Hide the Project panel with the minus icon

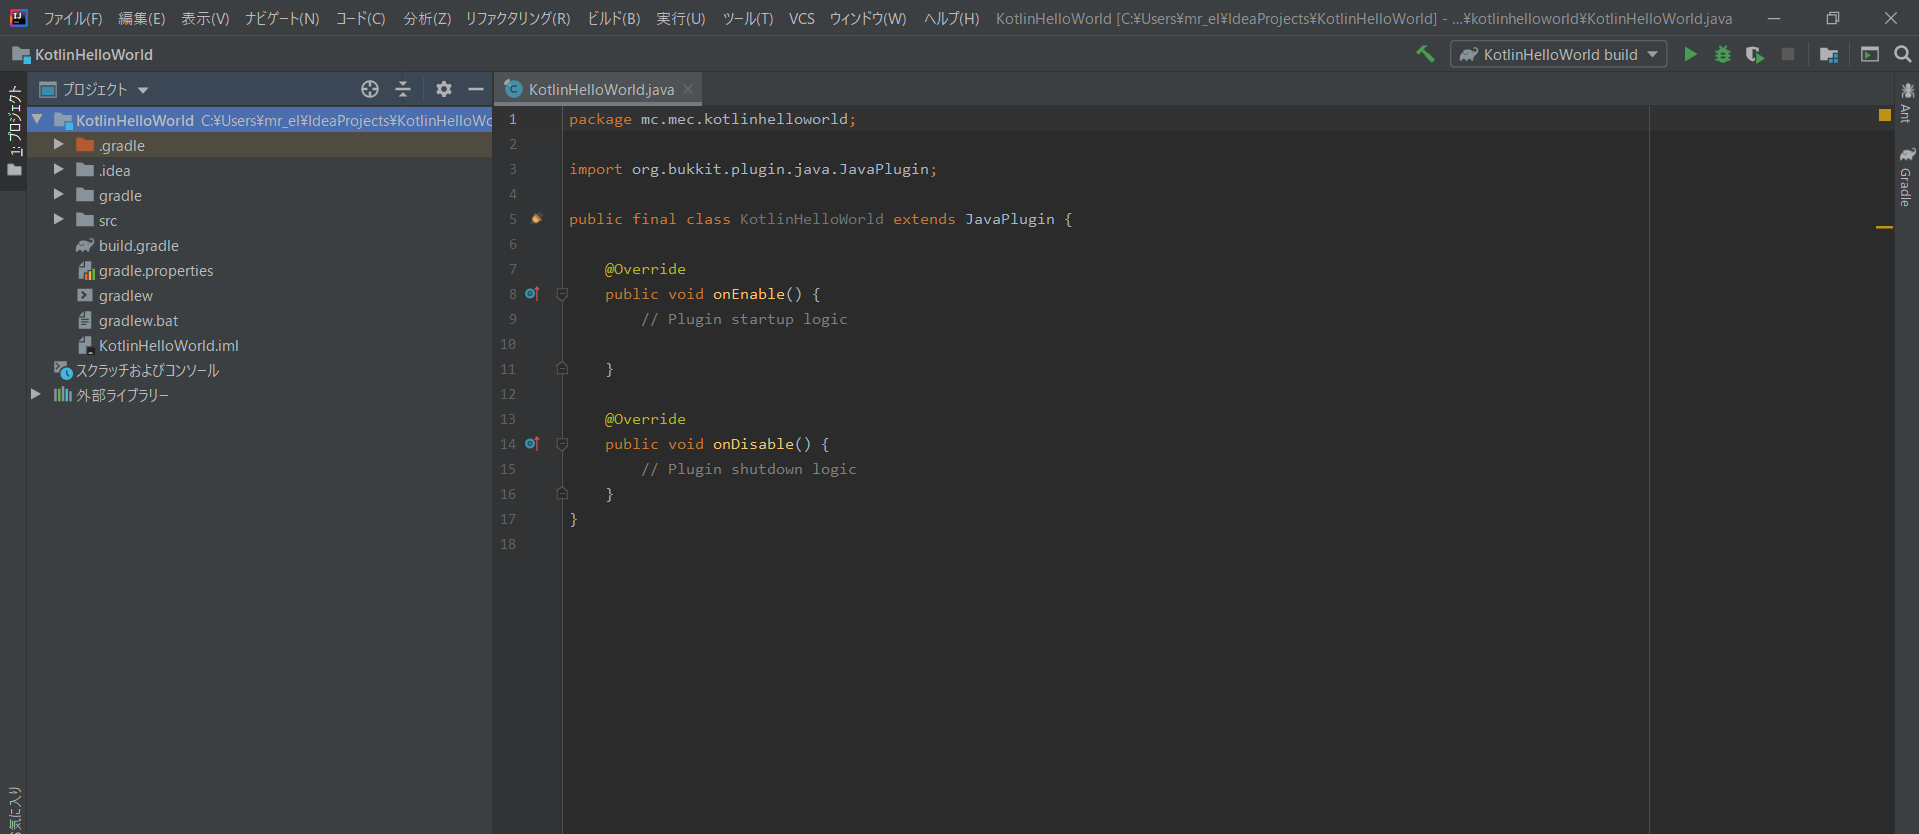(476, 89)
